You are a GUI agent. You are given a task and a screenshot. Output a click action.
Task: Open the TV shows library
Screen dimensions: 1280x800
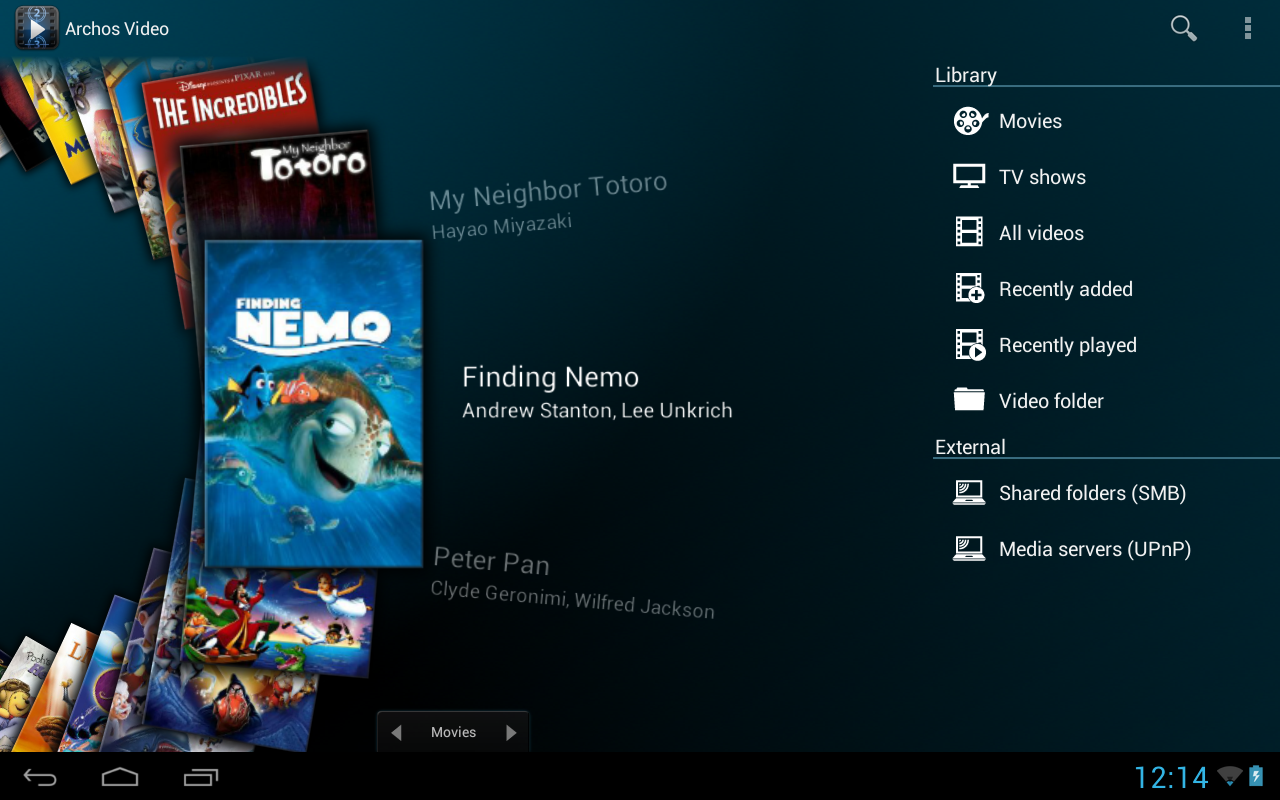coord(1042,177)
